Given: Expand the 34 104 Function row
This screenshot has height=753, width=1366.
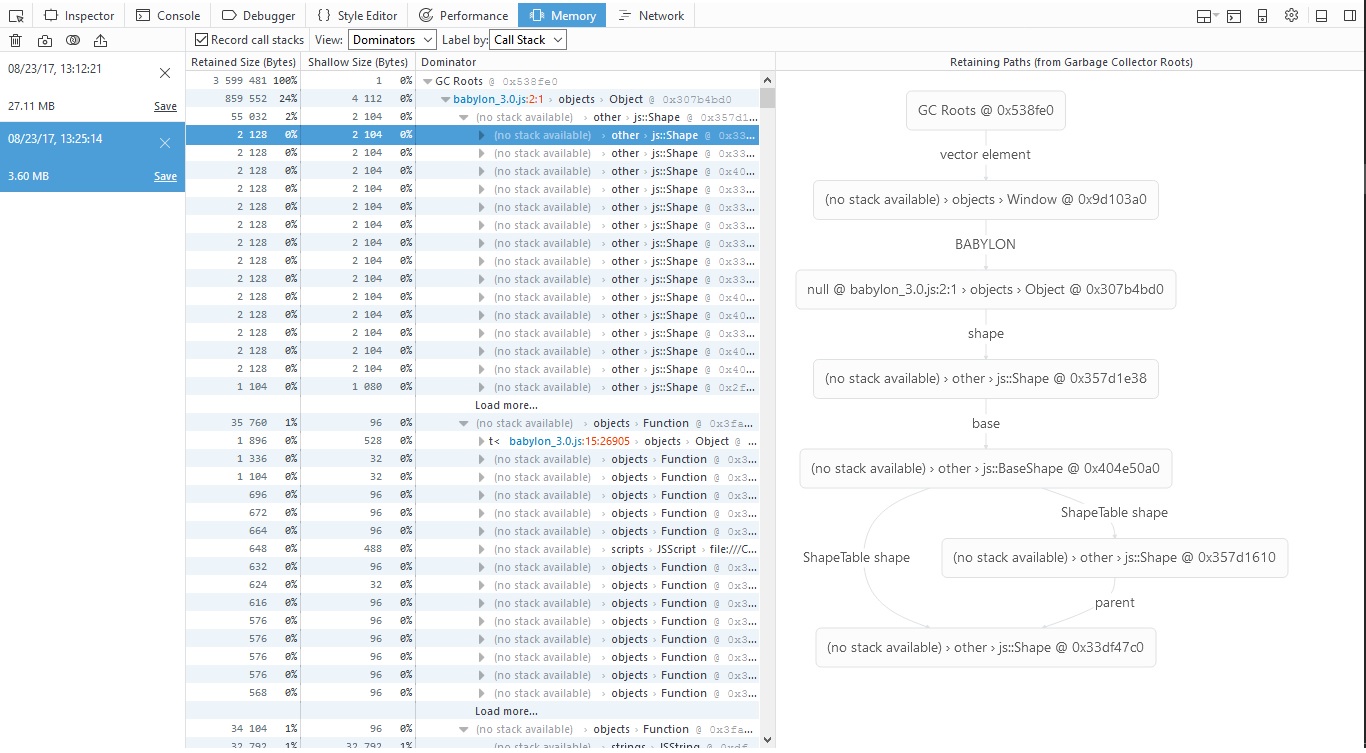Looking at the screenshot, I should point(463,729).
